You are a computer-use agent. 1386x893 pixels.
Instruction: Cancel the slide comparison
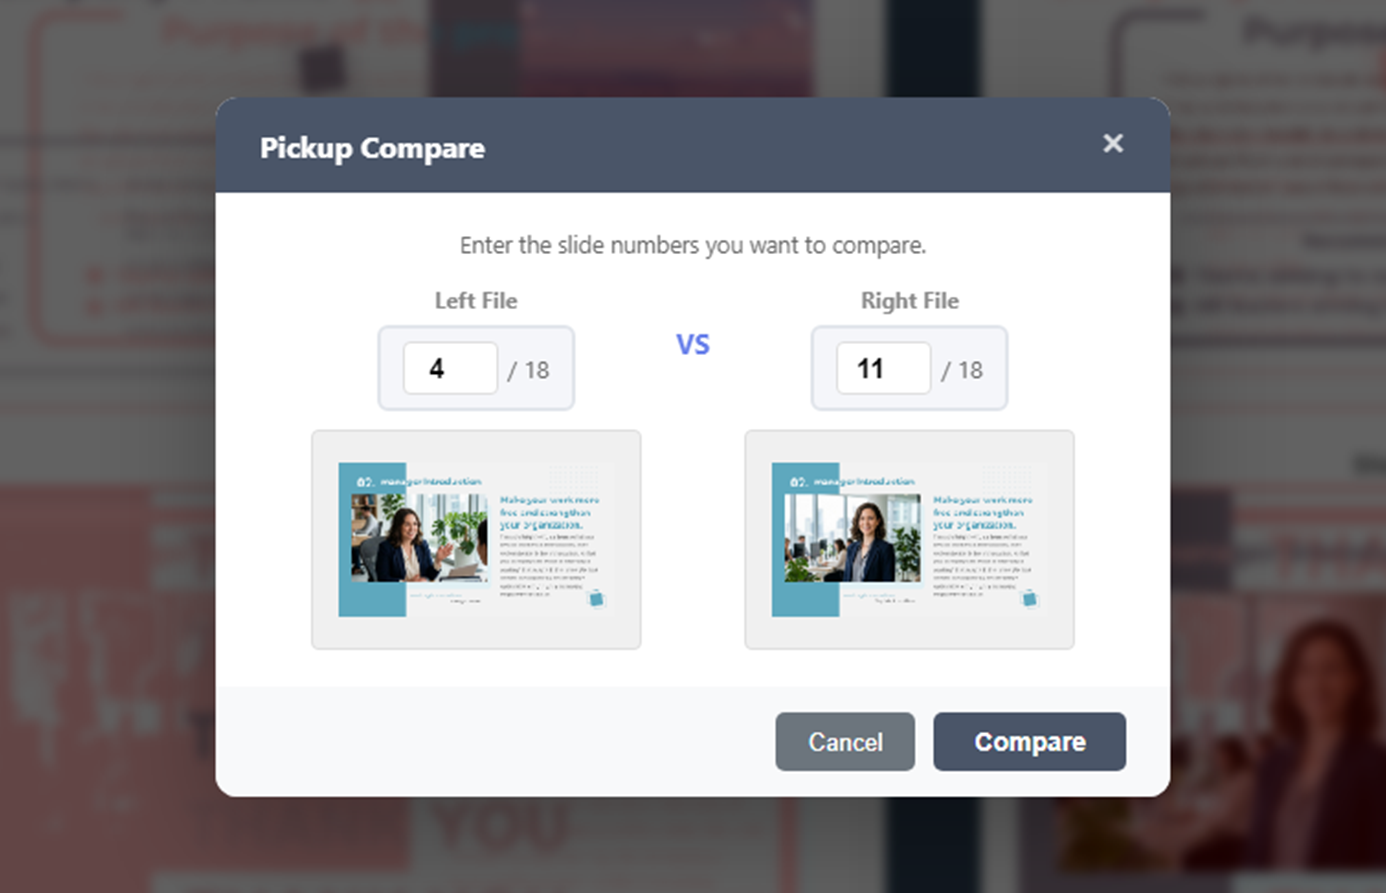point(844,741)
